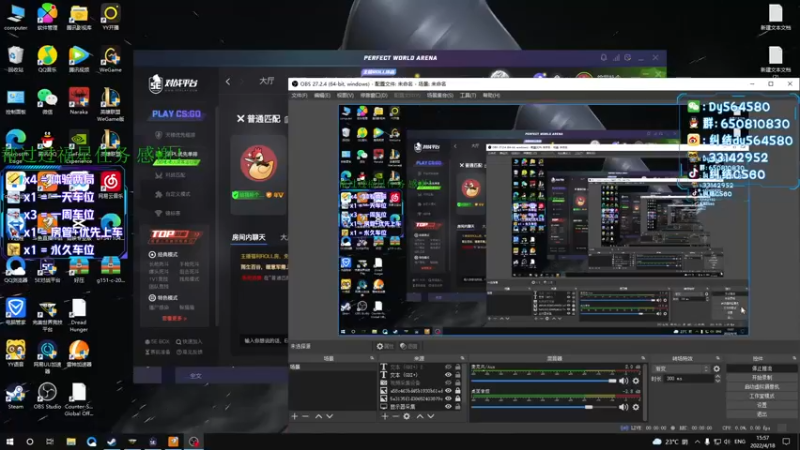Image resolution: width=800 pixels, height=450 pixels.
Task: Open WeGame desktop shortcut
Action: (110, 59)
